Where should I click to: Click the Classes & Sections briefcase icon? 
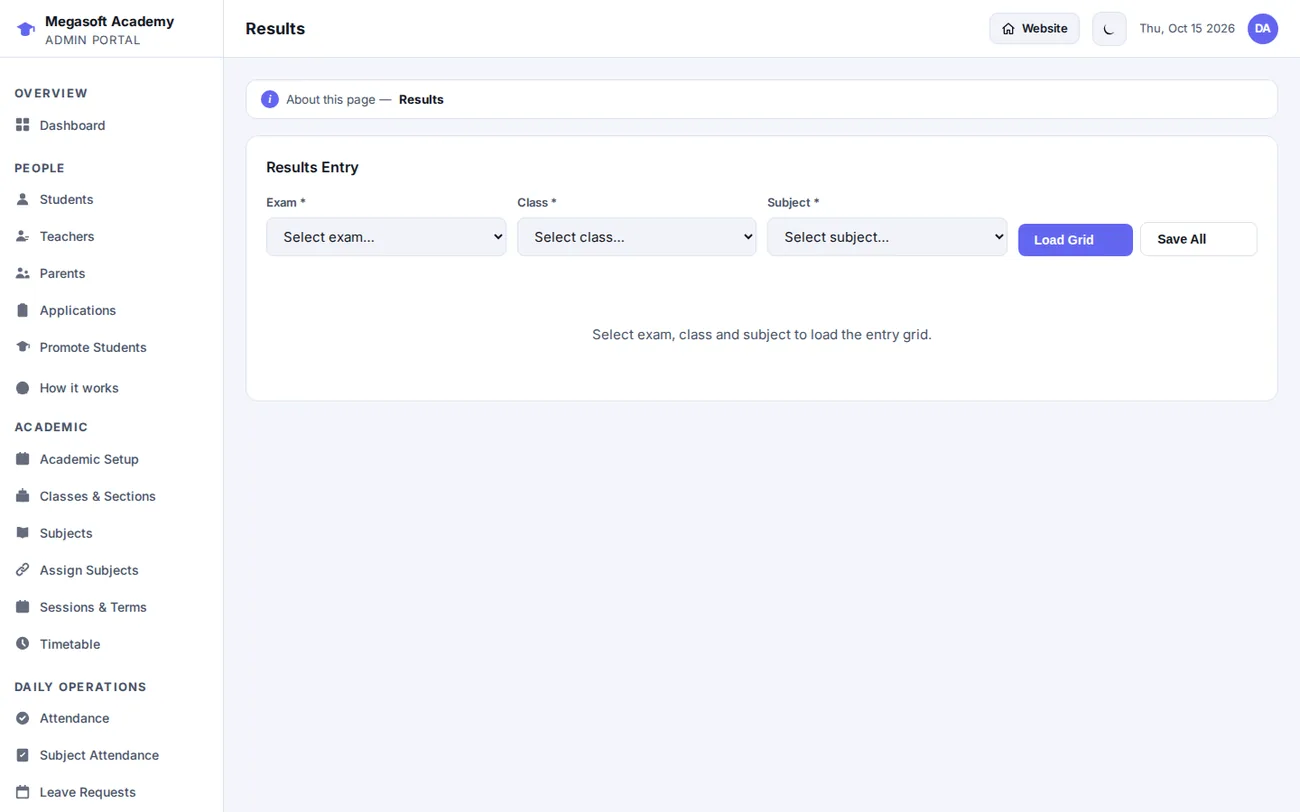point(22,496)
